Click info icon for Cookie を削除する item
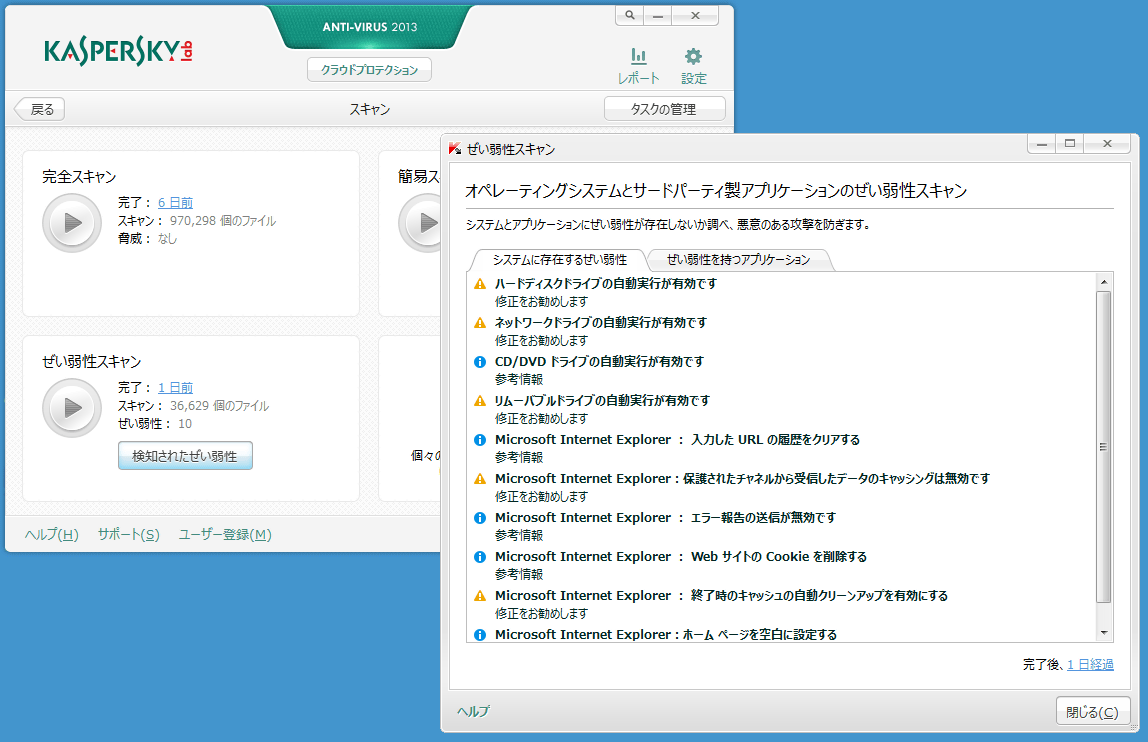1148x742 pixels. 480,557
